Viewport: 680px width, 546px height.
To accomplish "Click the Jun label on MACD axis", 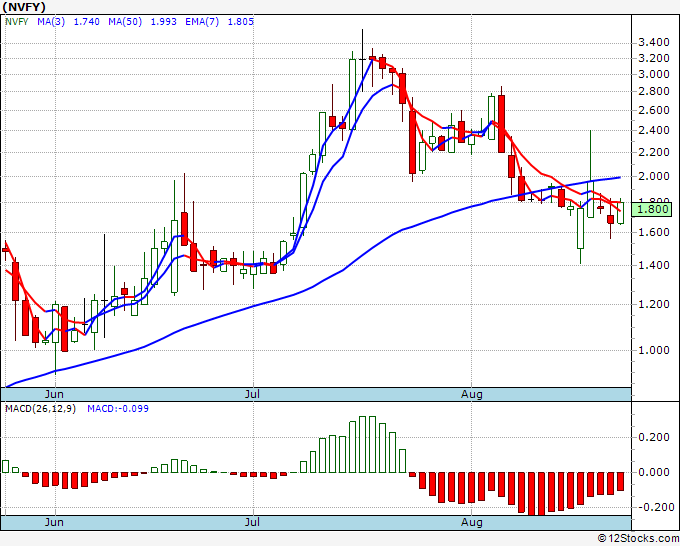I will click(54, 522).
